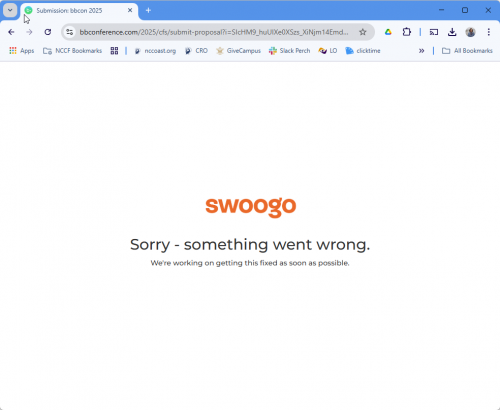Open the Extensions puzzle icon

click(x=406, y=32)
